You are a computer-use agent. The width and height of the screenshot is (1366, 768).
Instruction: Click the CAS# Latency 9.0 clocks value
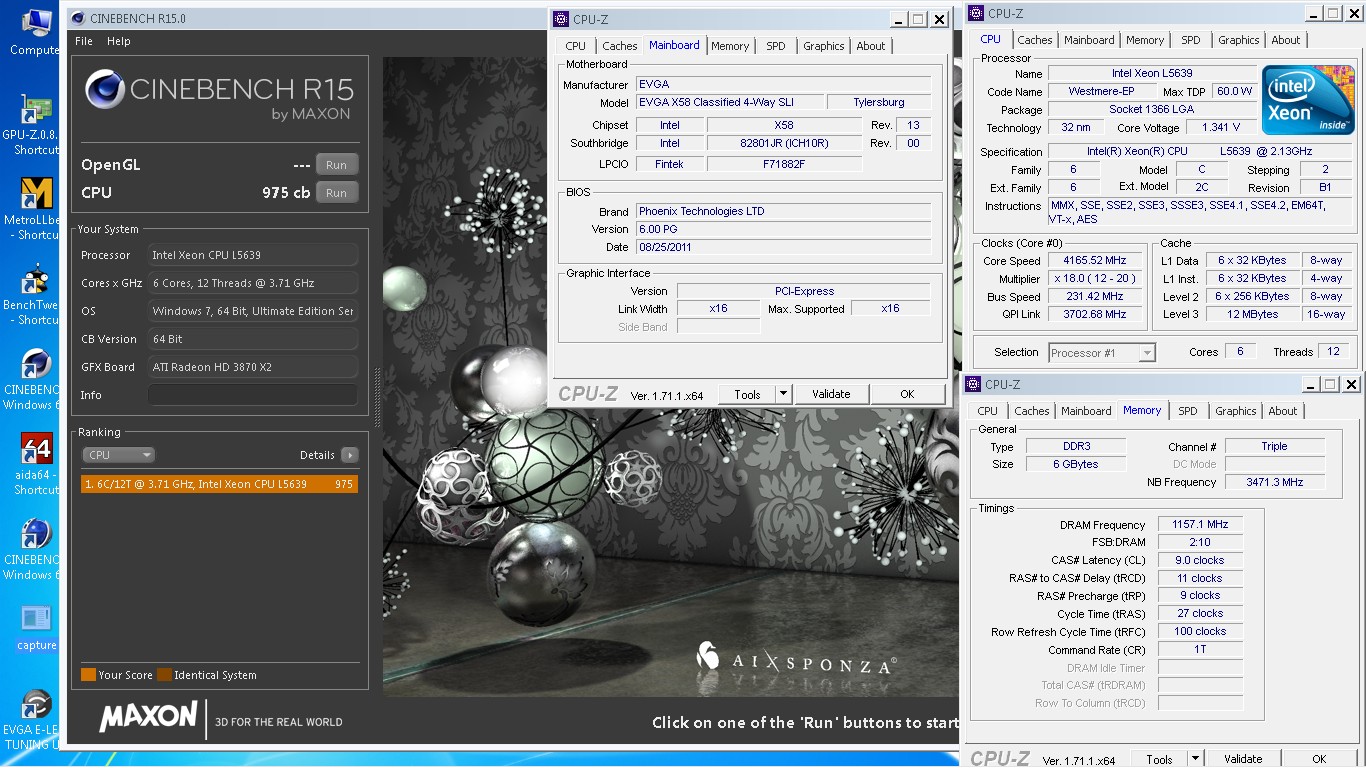pos(1200,560)
